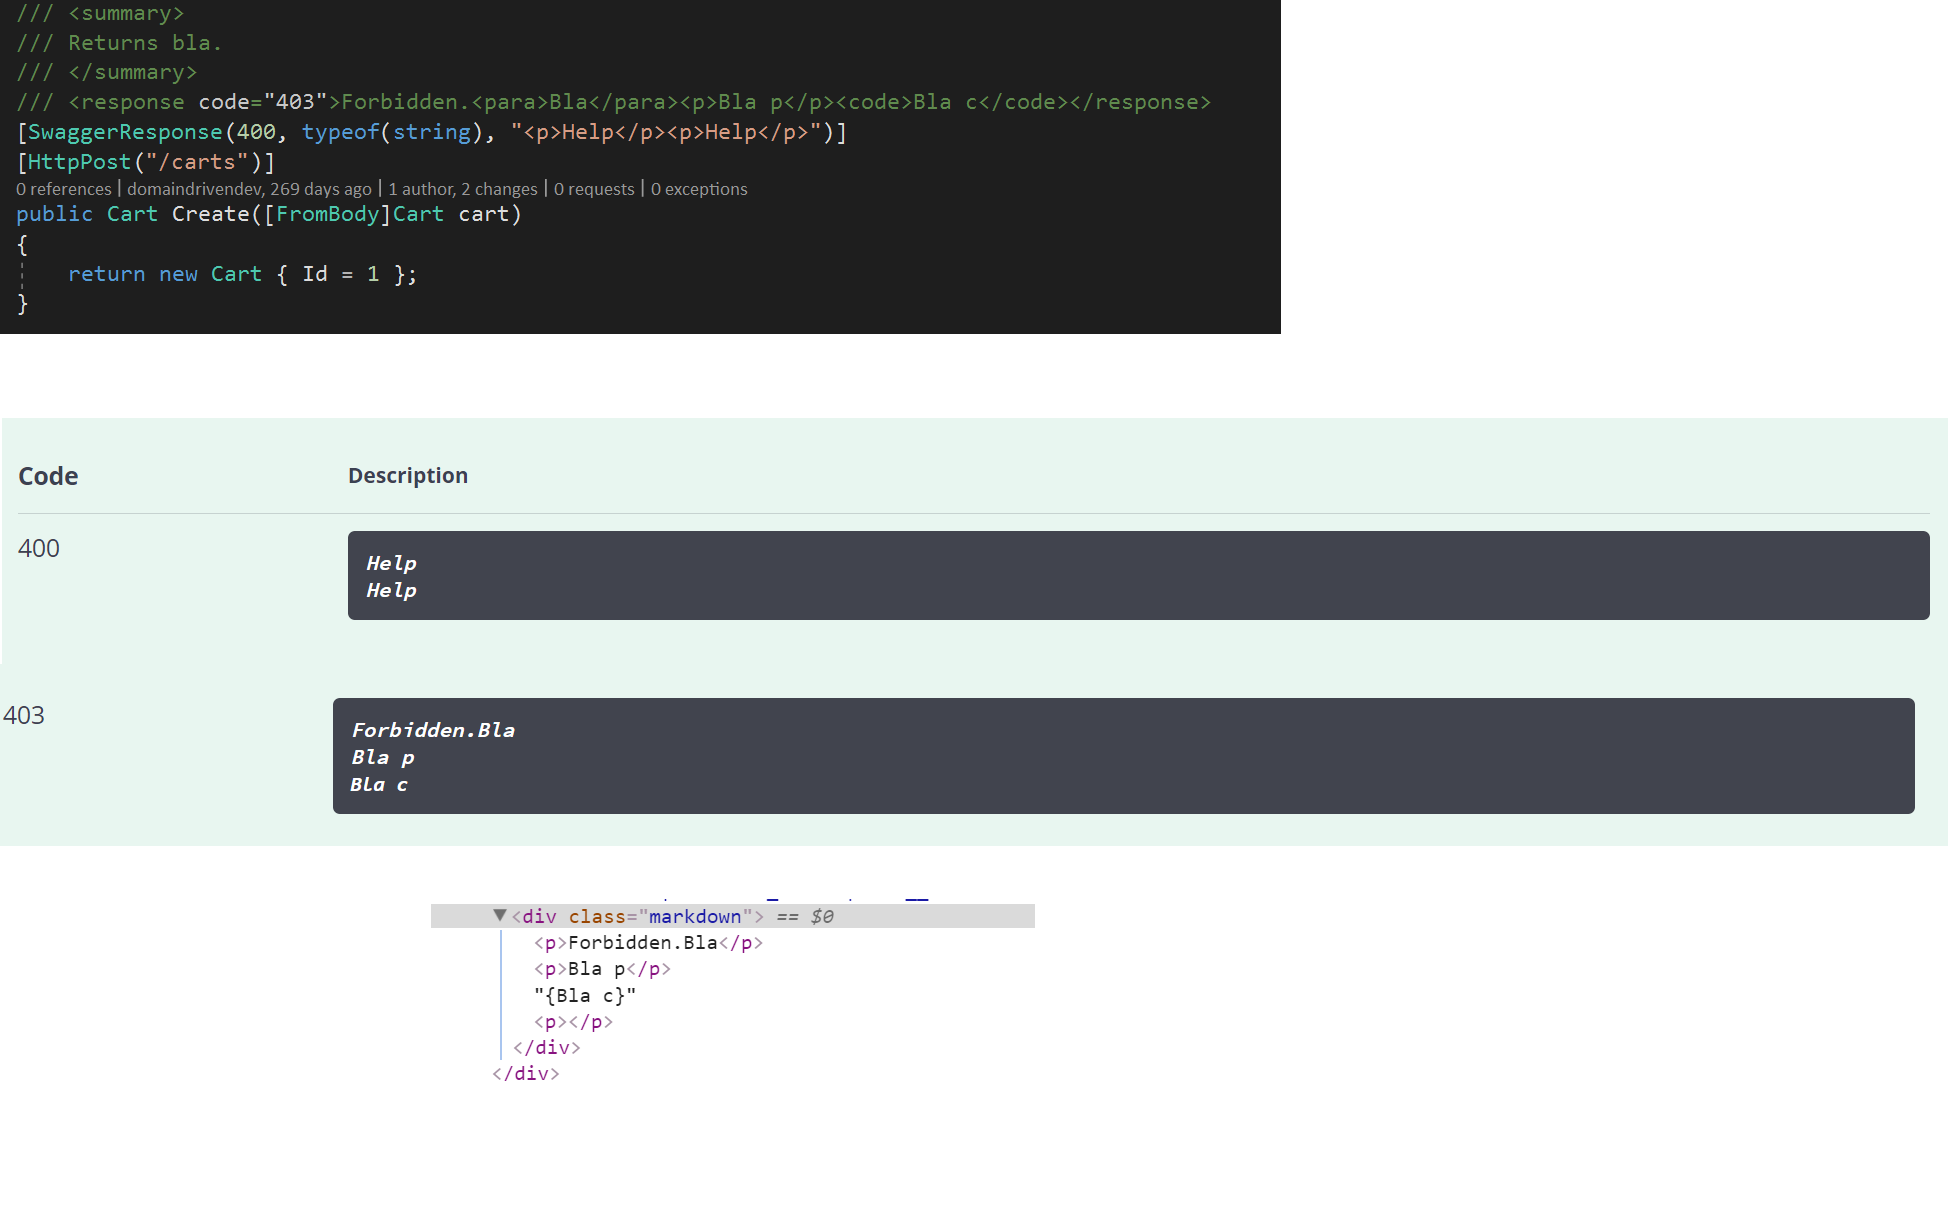
Task: Select the 403 response code cell
Action: [x=24, y=715]
